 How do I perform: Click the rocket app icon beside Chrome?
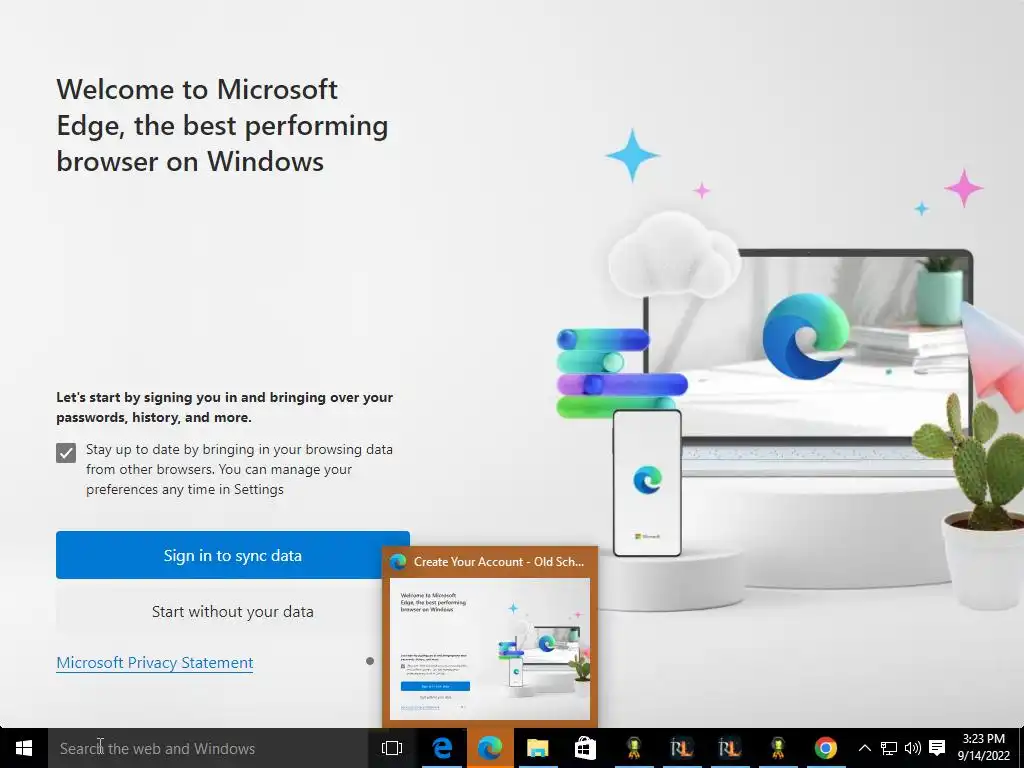click(x=777, y=748)
